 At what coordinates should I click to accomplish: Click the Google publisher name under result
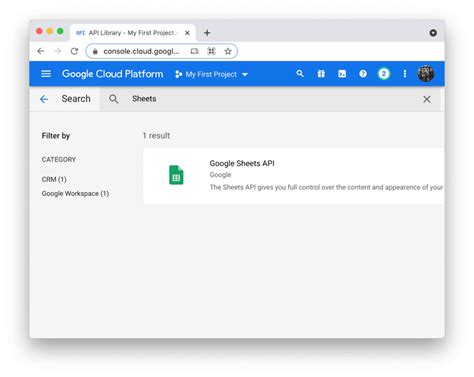tap(220, 175)
